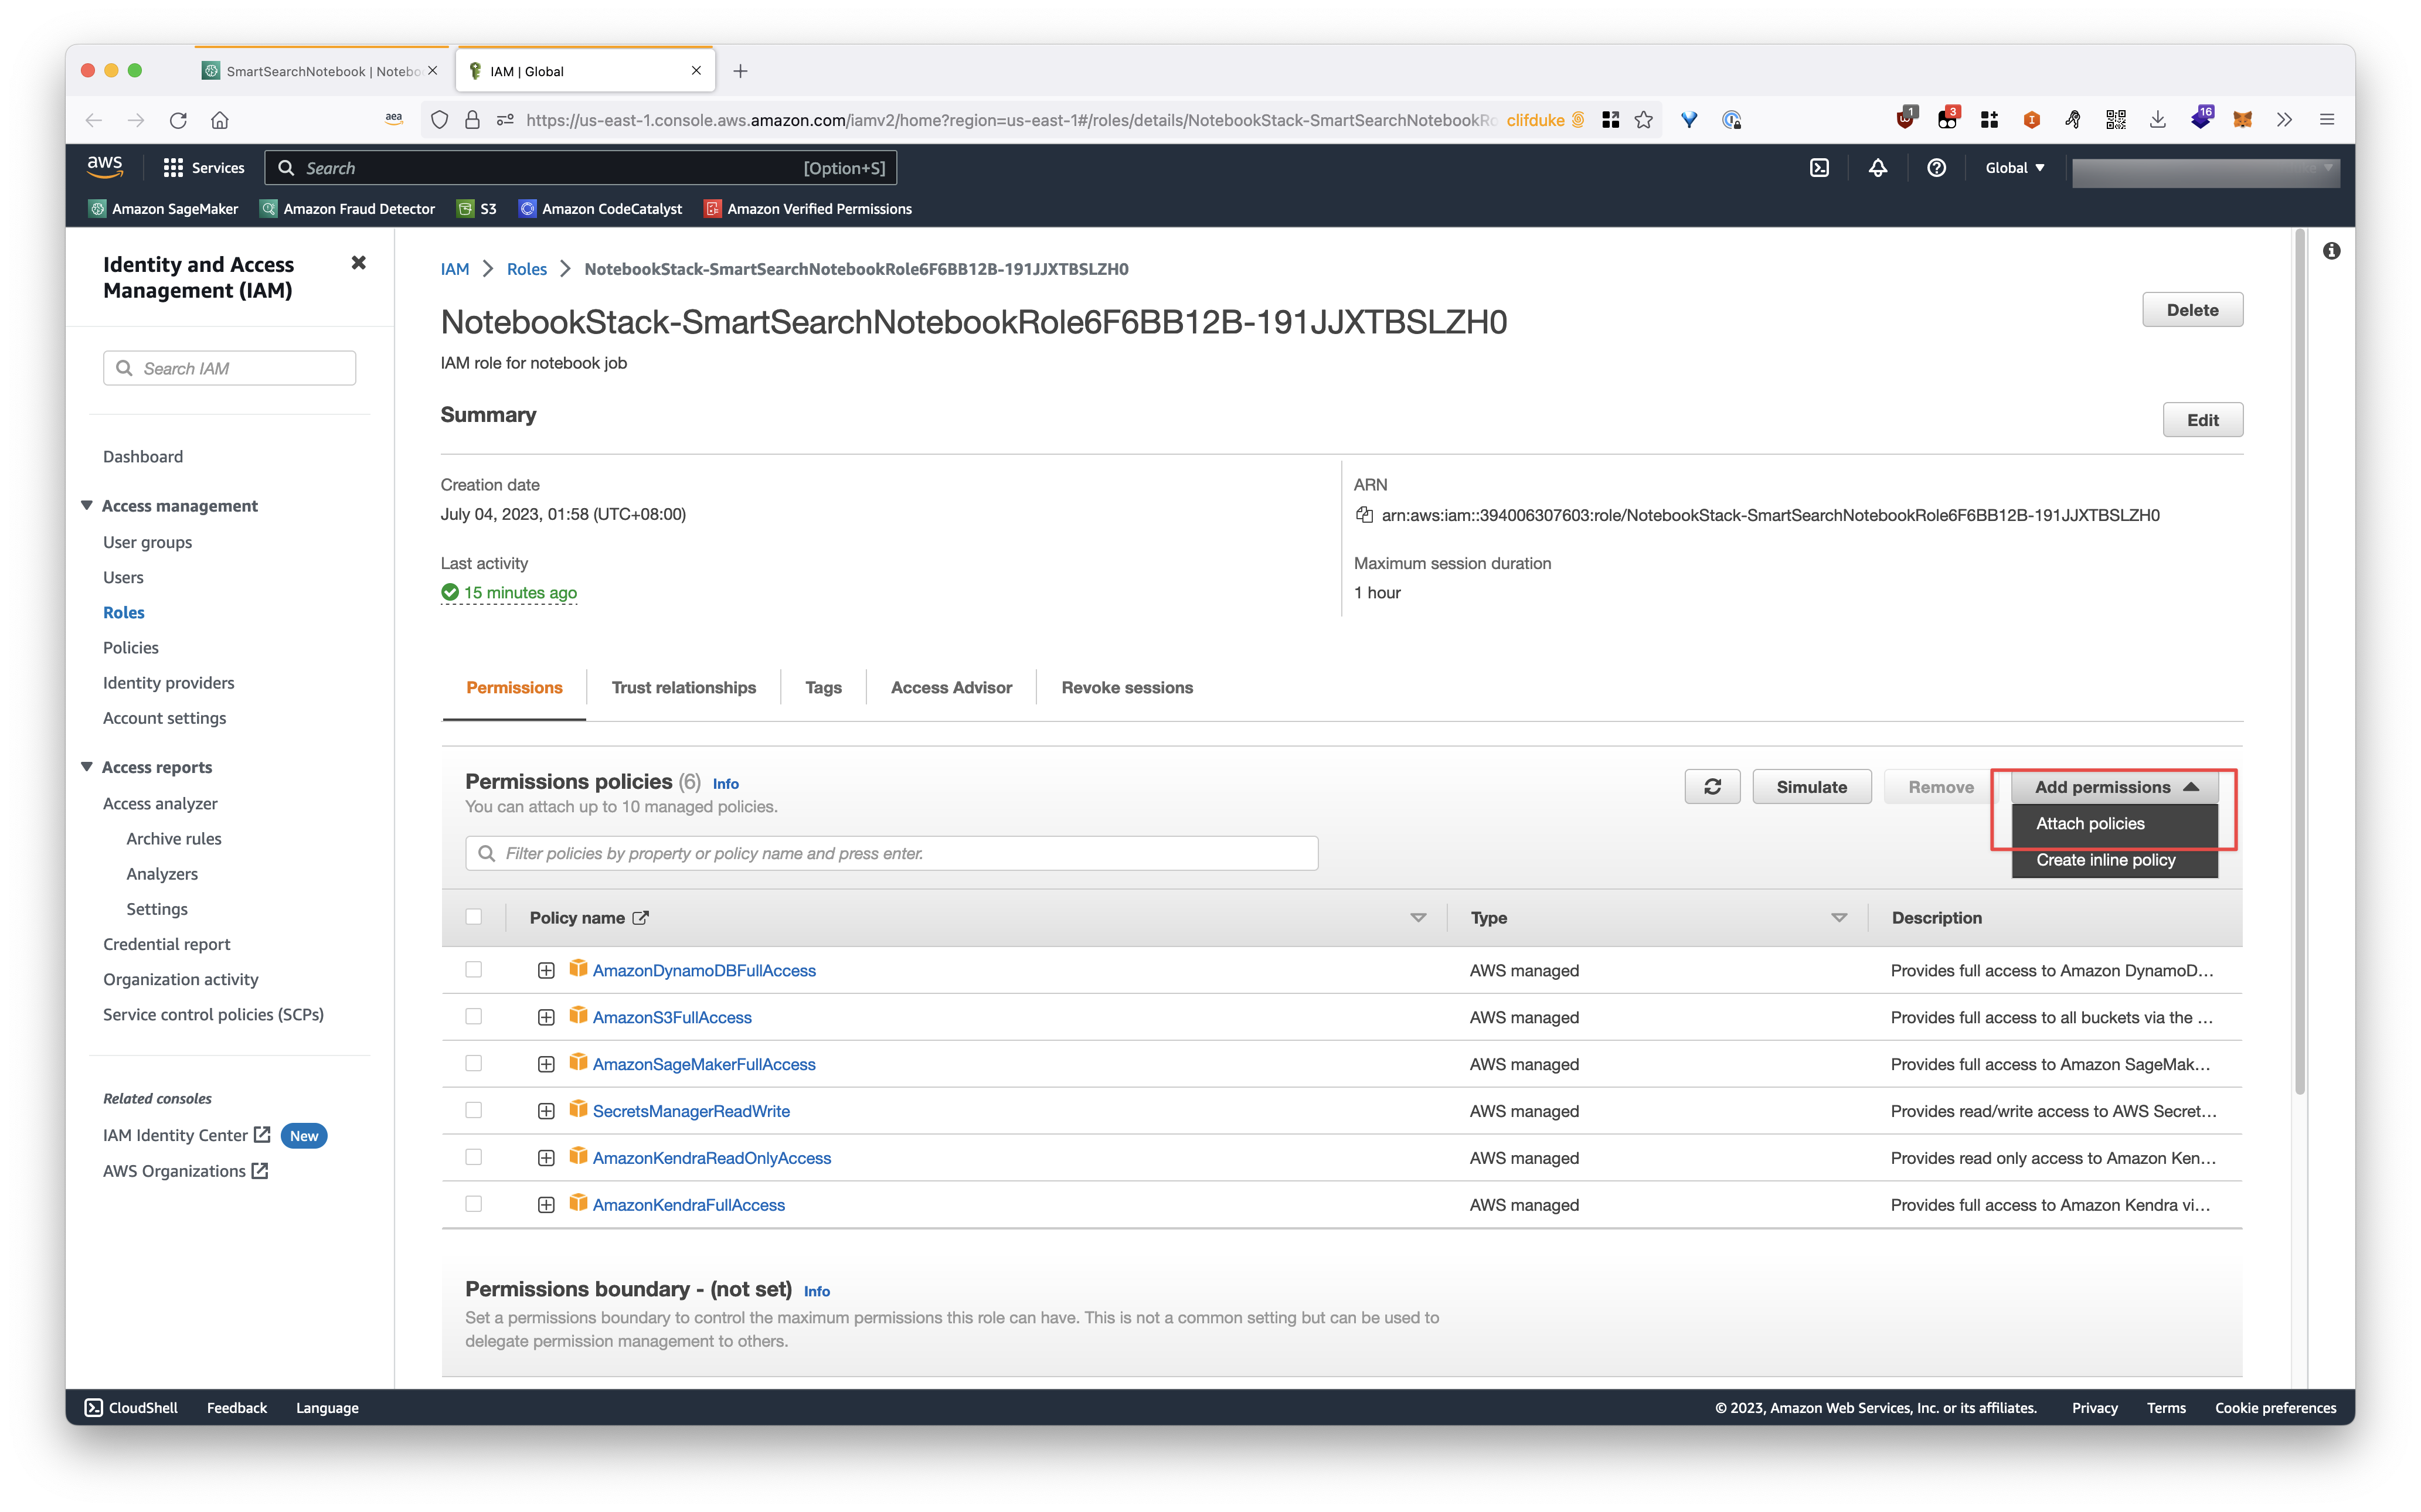This screenshot has width=2421, height=1512.
Task: Switch to the Trust relationships tab
Action: click(683, 688)
